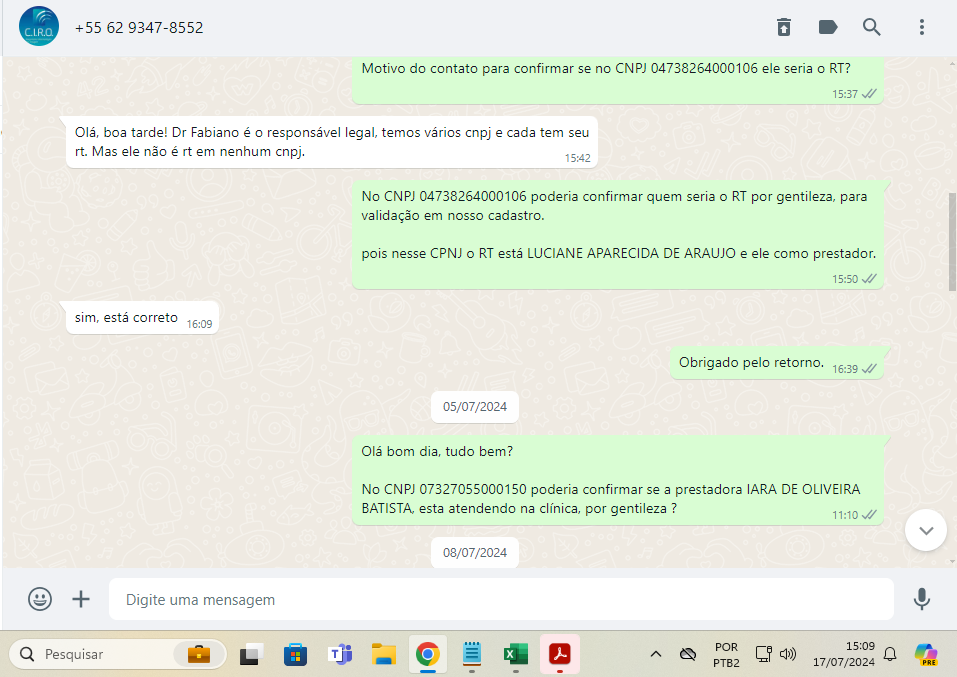
Task: Open the volume speaker control
Action: pos(788,654)
